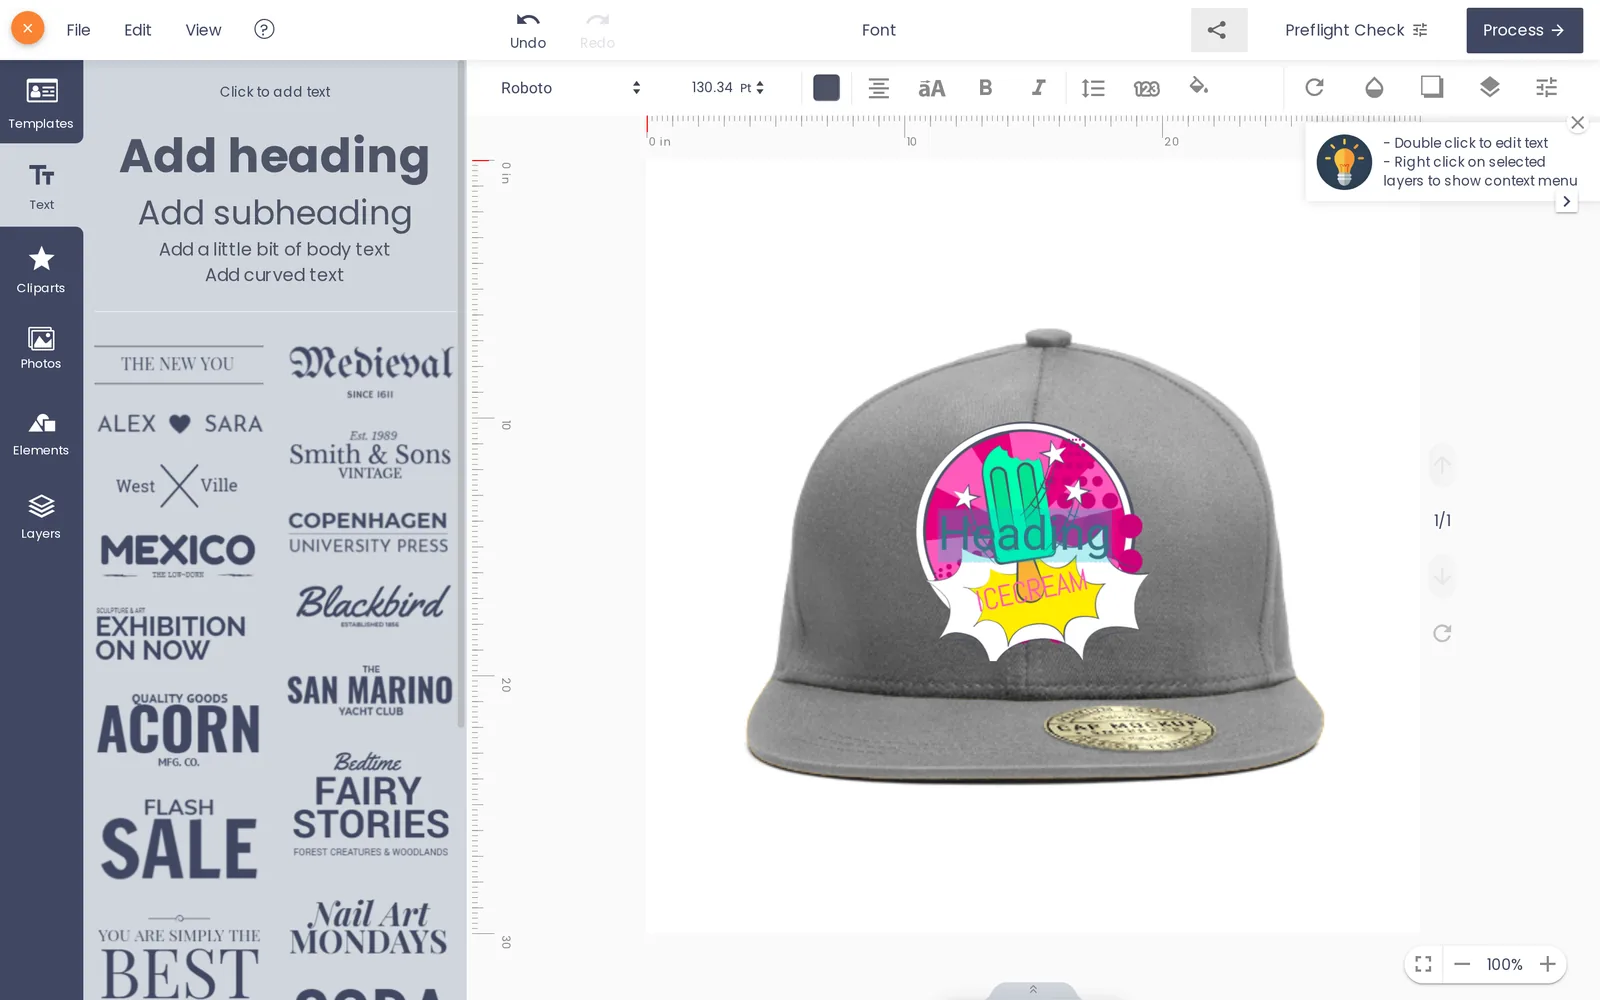Dismiss the tips popup
The height and width of the screenshot is (1000, 1600).
click(x=1578, y=123)
